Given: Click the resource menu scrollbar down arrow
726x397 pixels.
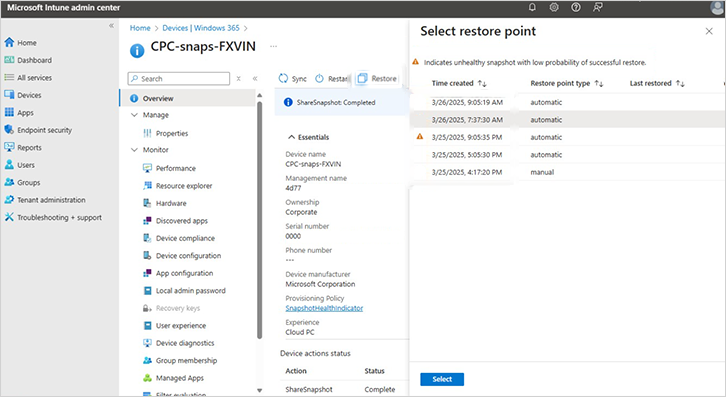Looking at the screenshot, I should click(259, 391).
